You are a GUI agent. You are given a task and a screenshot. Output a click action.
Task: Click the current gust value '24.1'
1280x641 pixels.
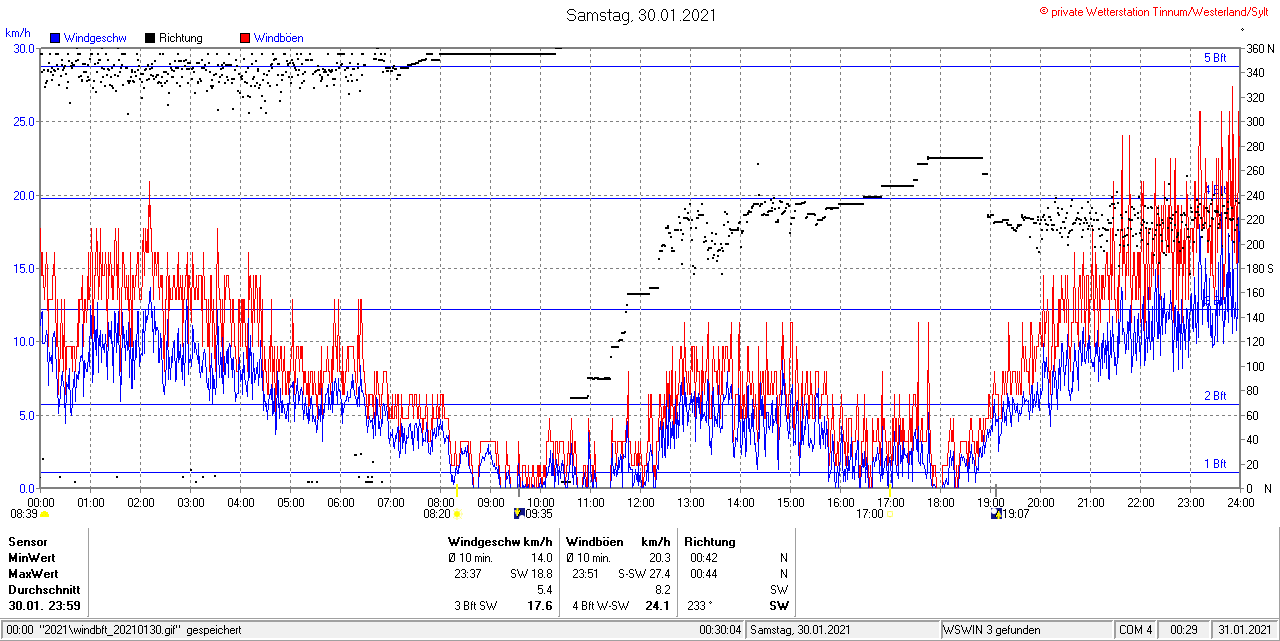[656, 606]
